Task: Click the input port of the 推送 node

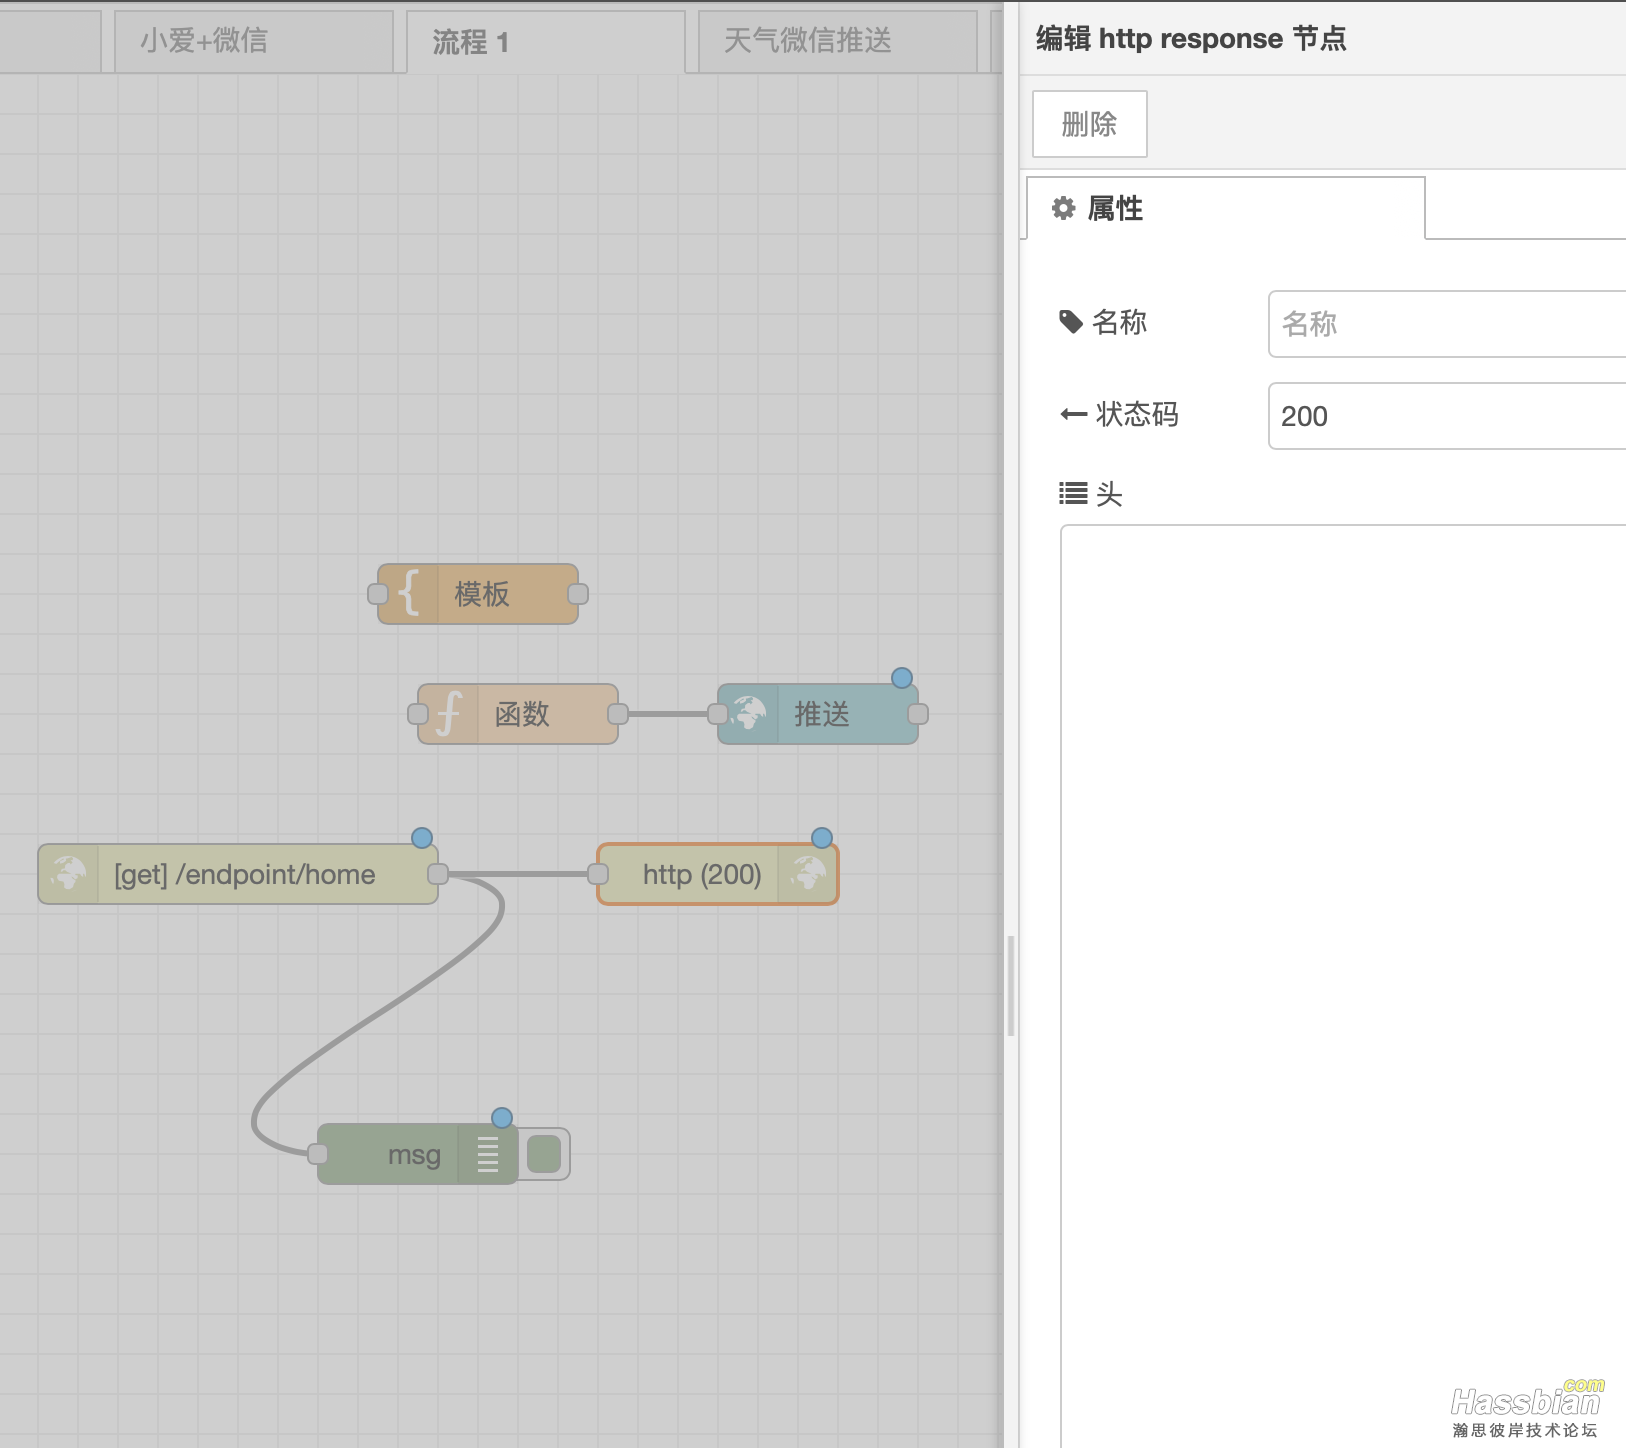Action: [718, 714]
